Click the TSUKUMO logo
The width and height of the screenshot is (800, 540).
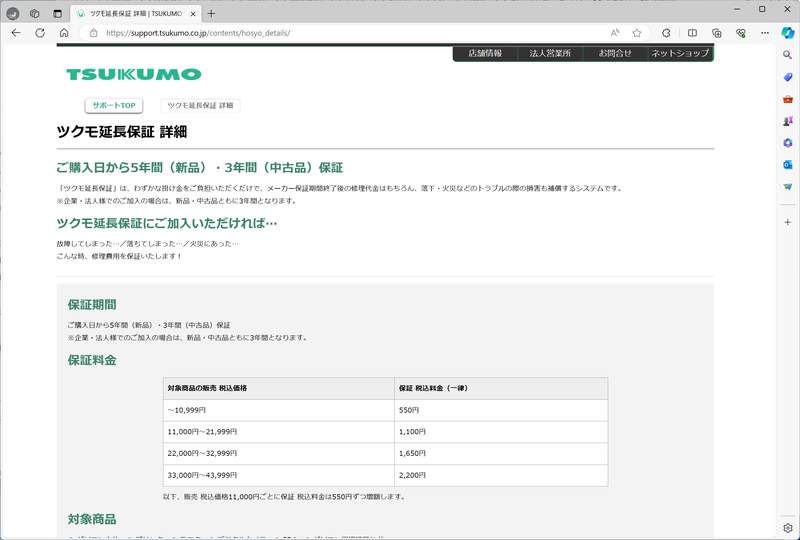(134, 75)
